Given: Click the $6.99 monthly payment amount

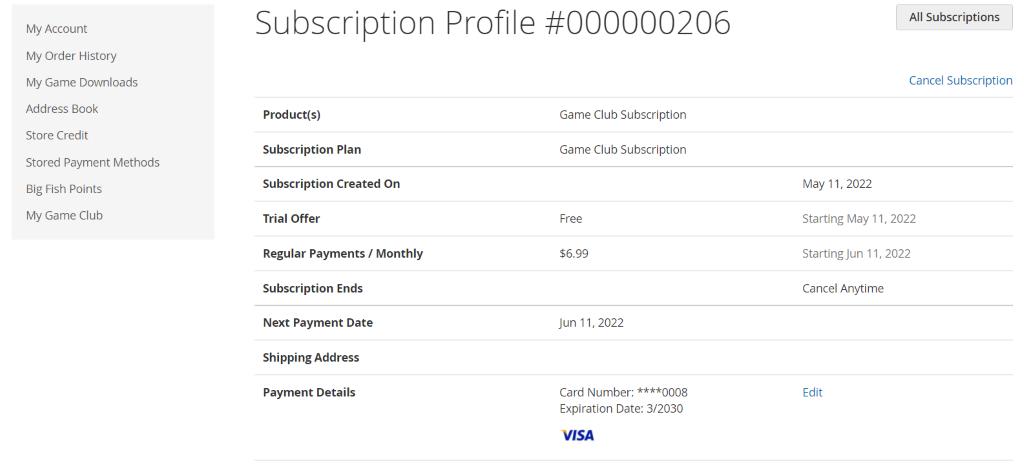Looking at the screenshot, I should [x=574, y=254].
